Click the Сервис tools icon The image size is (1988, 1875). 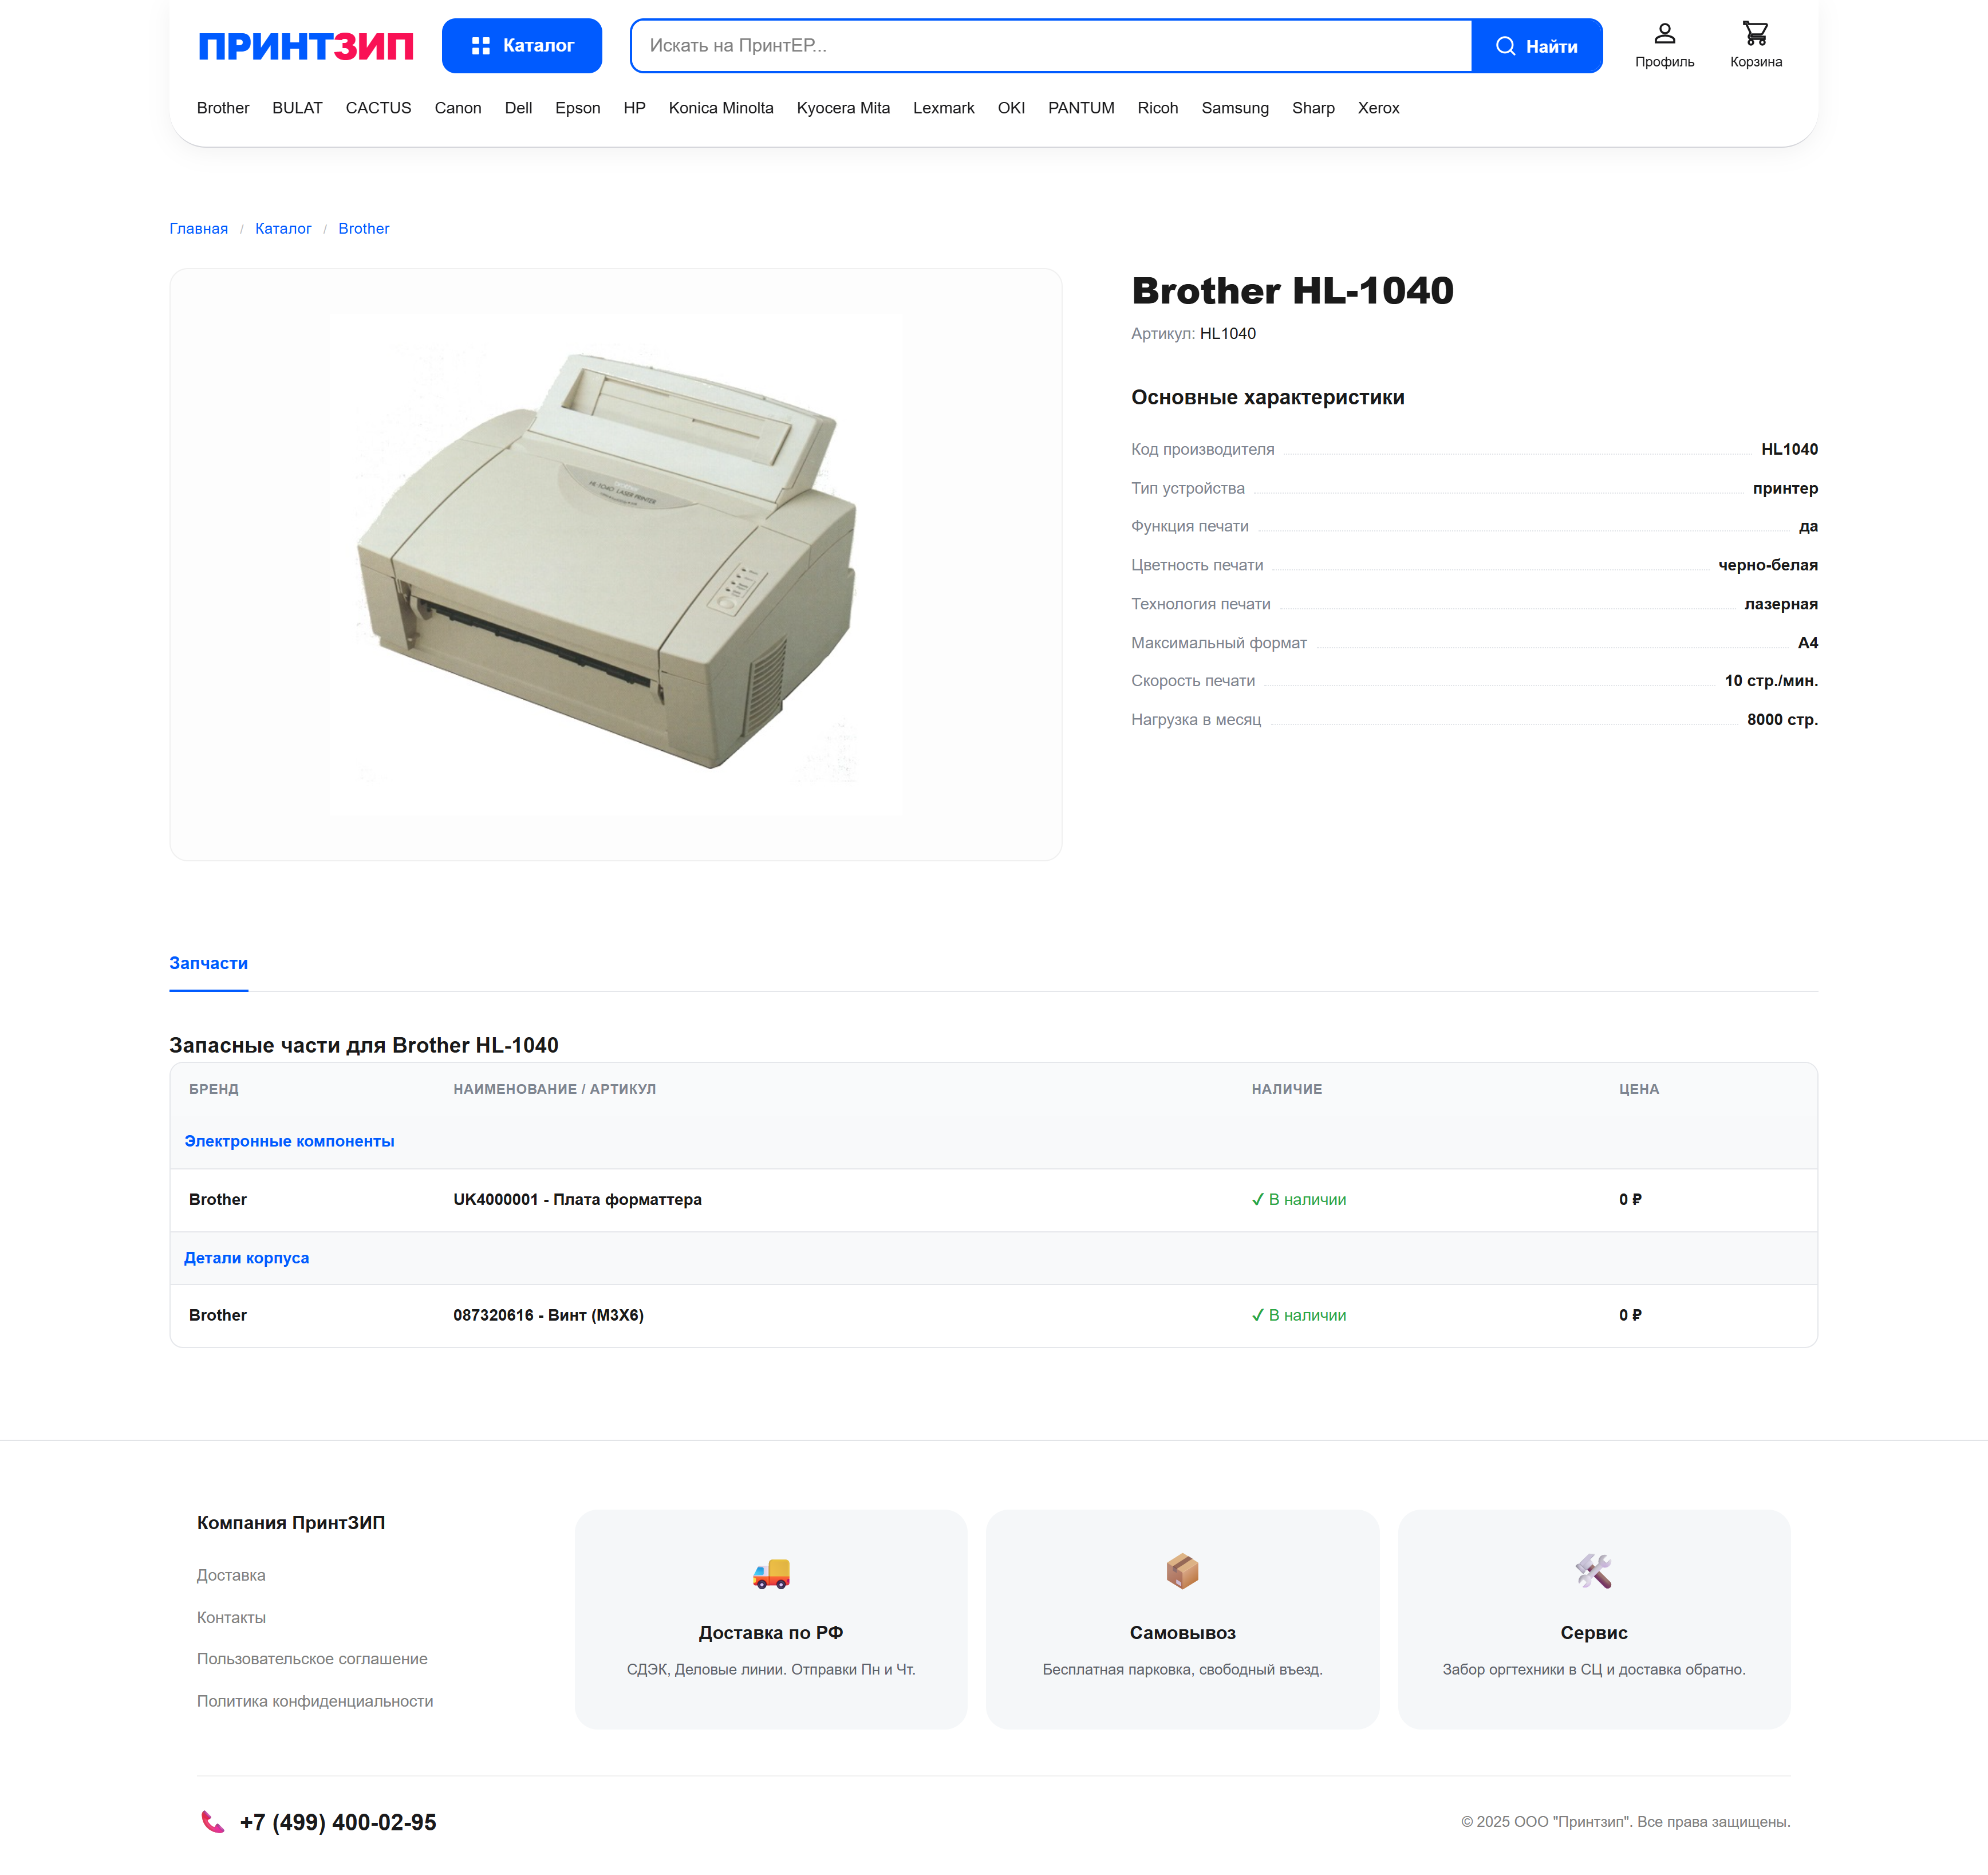pyautogui.click(x=1593, y=1571)
